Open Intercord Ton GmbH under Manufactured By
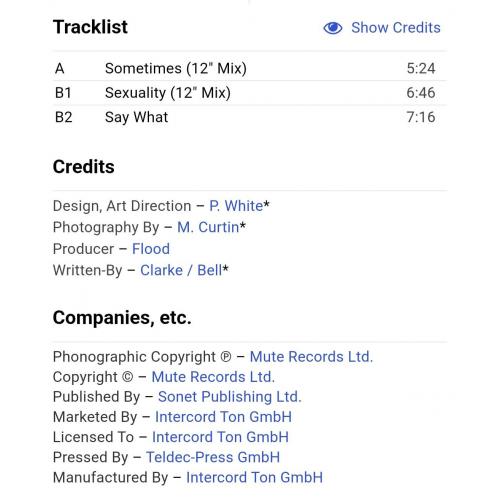The width and height of the screenshot is (500, 500). pyautogui.click(x=254, y=477)
